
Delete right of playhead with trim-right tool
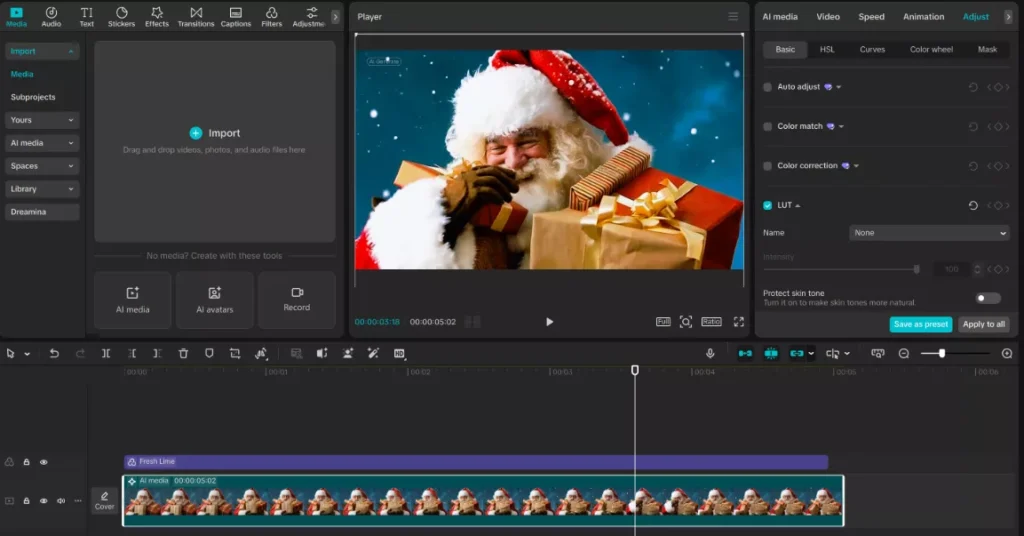(x=157, y=353)
